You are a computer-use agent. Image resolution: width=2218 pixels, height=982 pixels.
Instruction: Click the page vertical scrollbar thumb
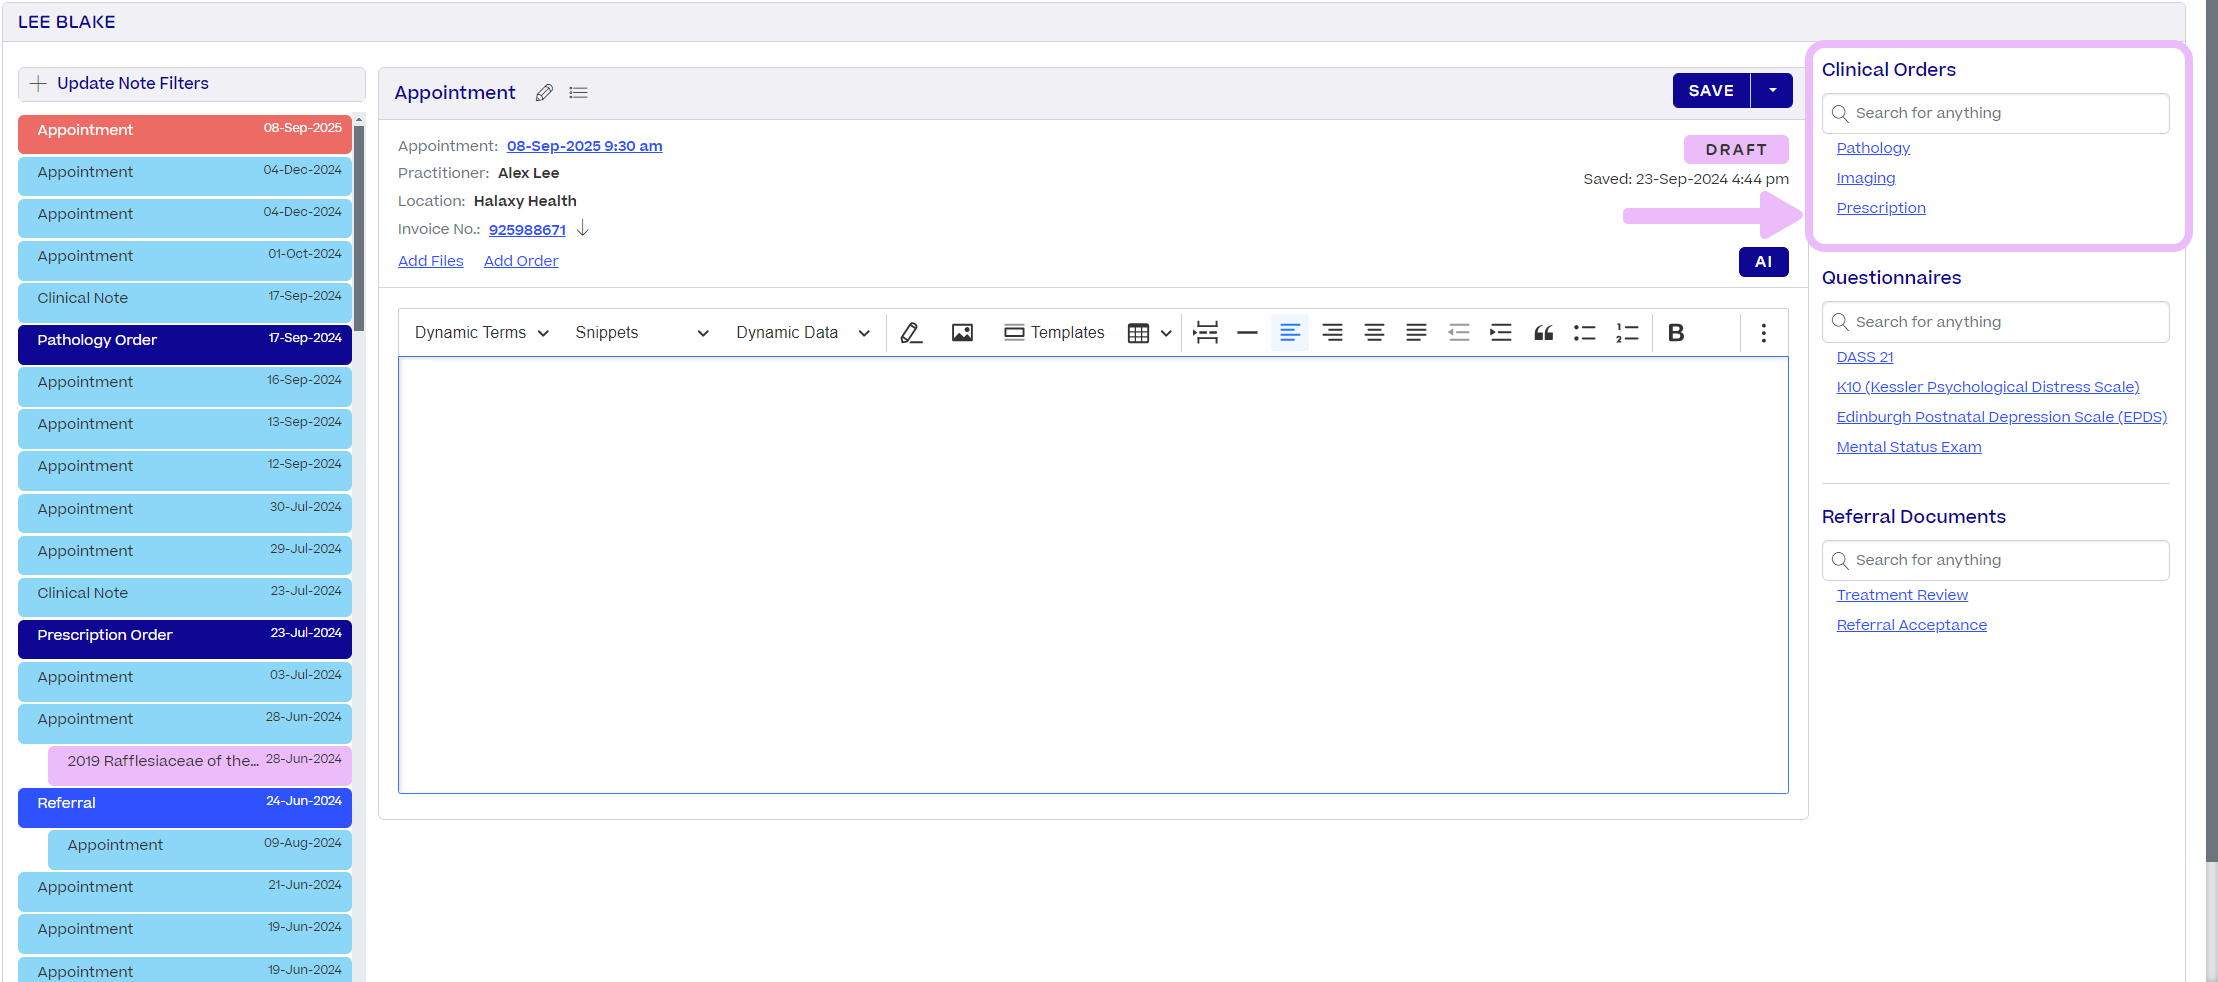(2211, 430)
